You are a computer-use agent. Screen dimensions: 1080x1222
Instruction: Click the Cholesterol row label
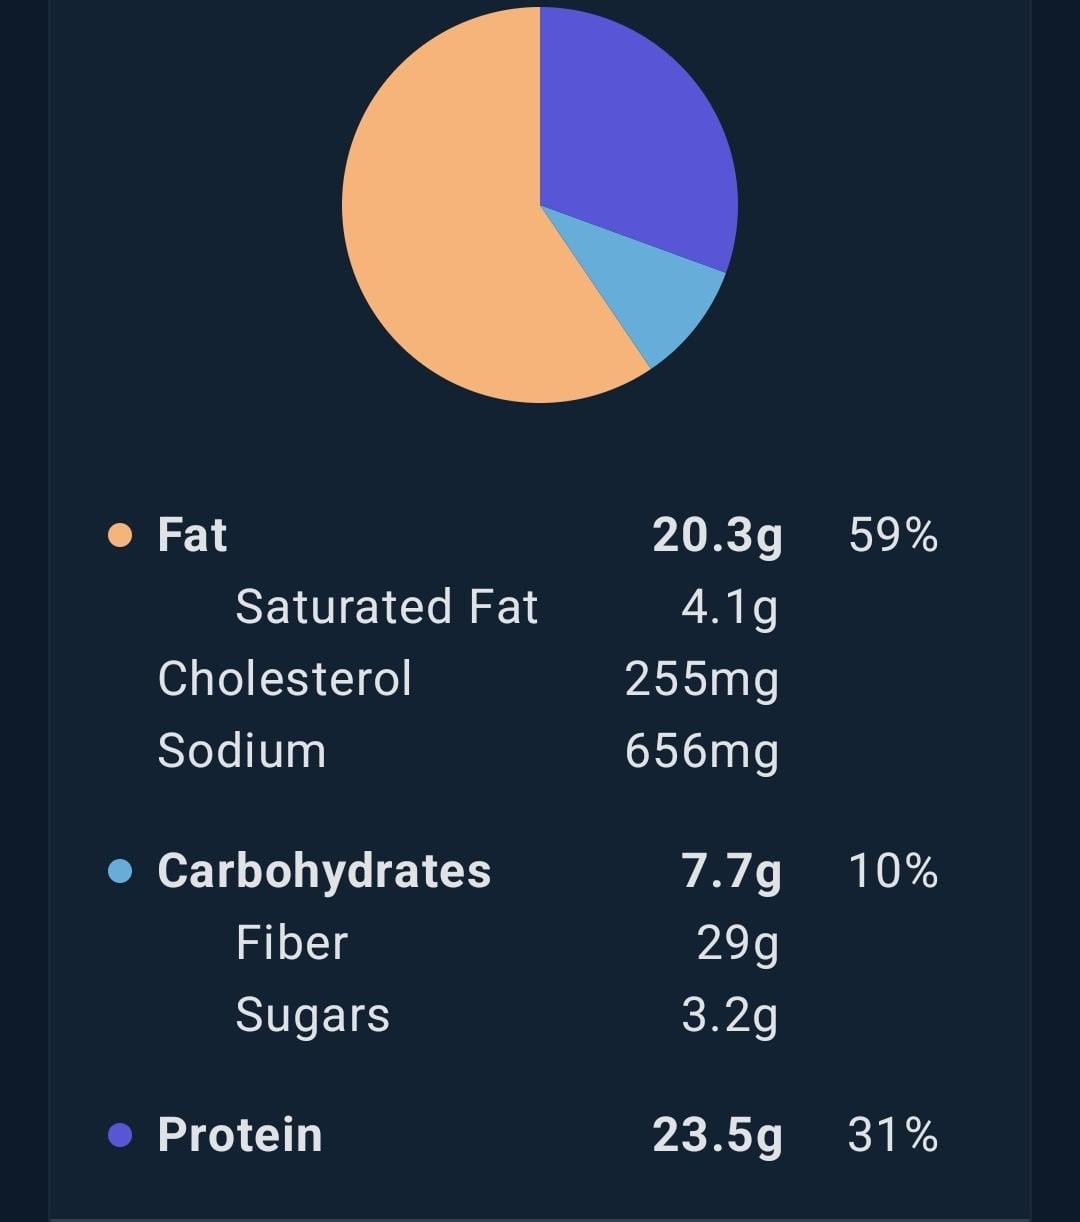285,679
